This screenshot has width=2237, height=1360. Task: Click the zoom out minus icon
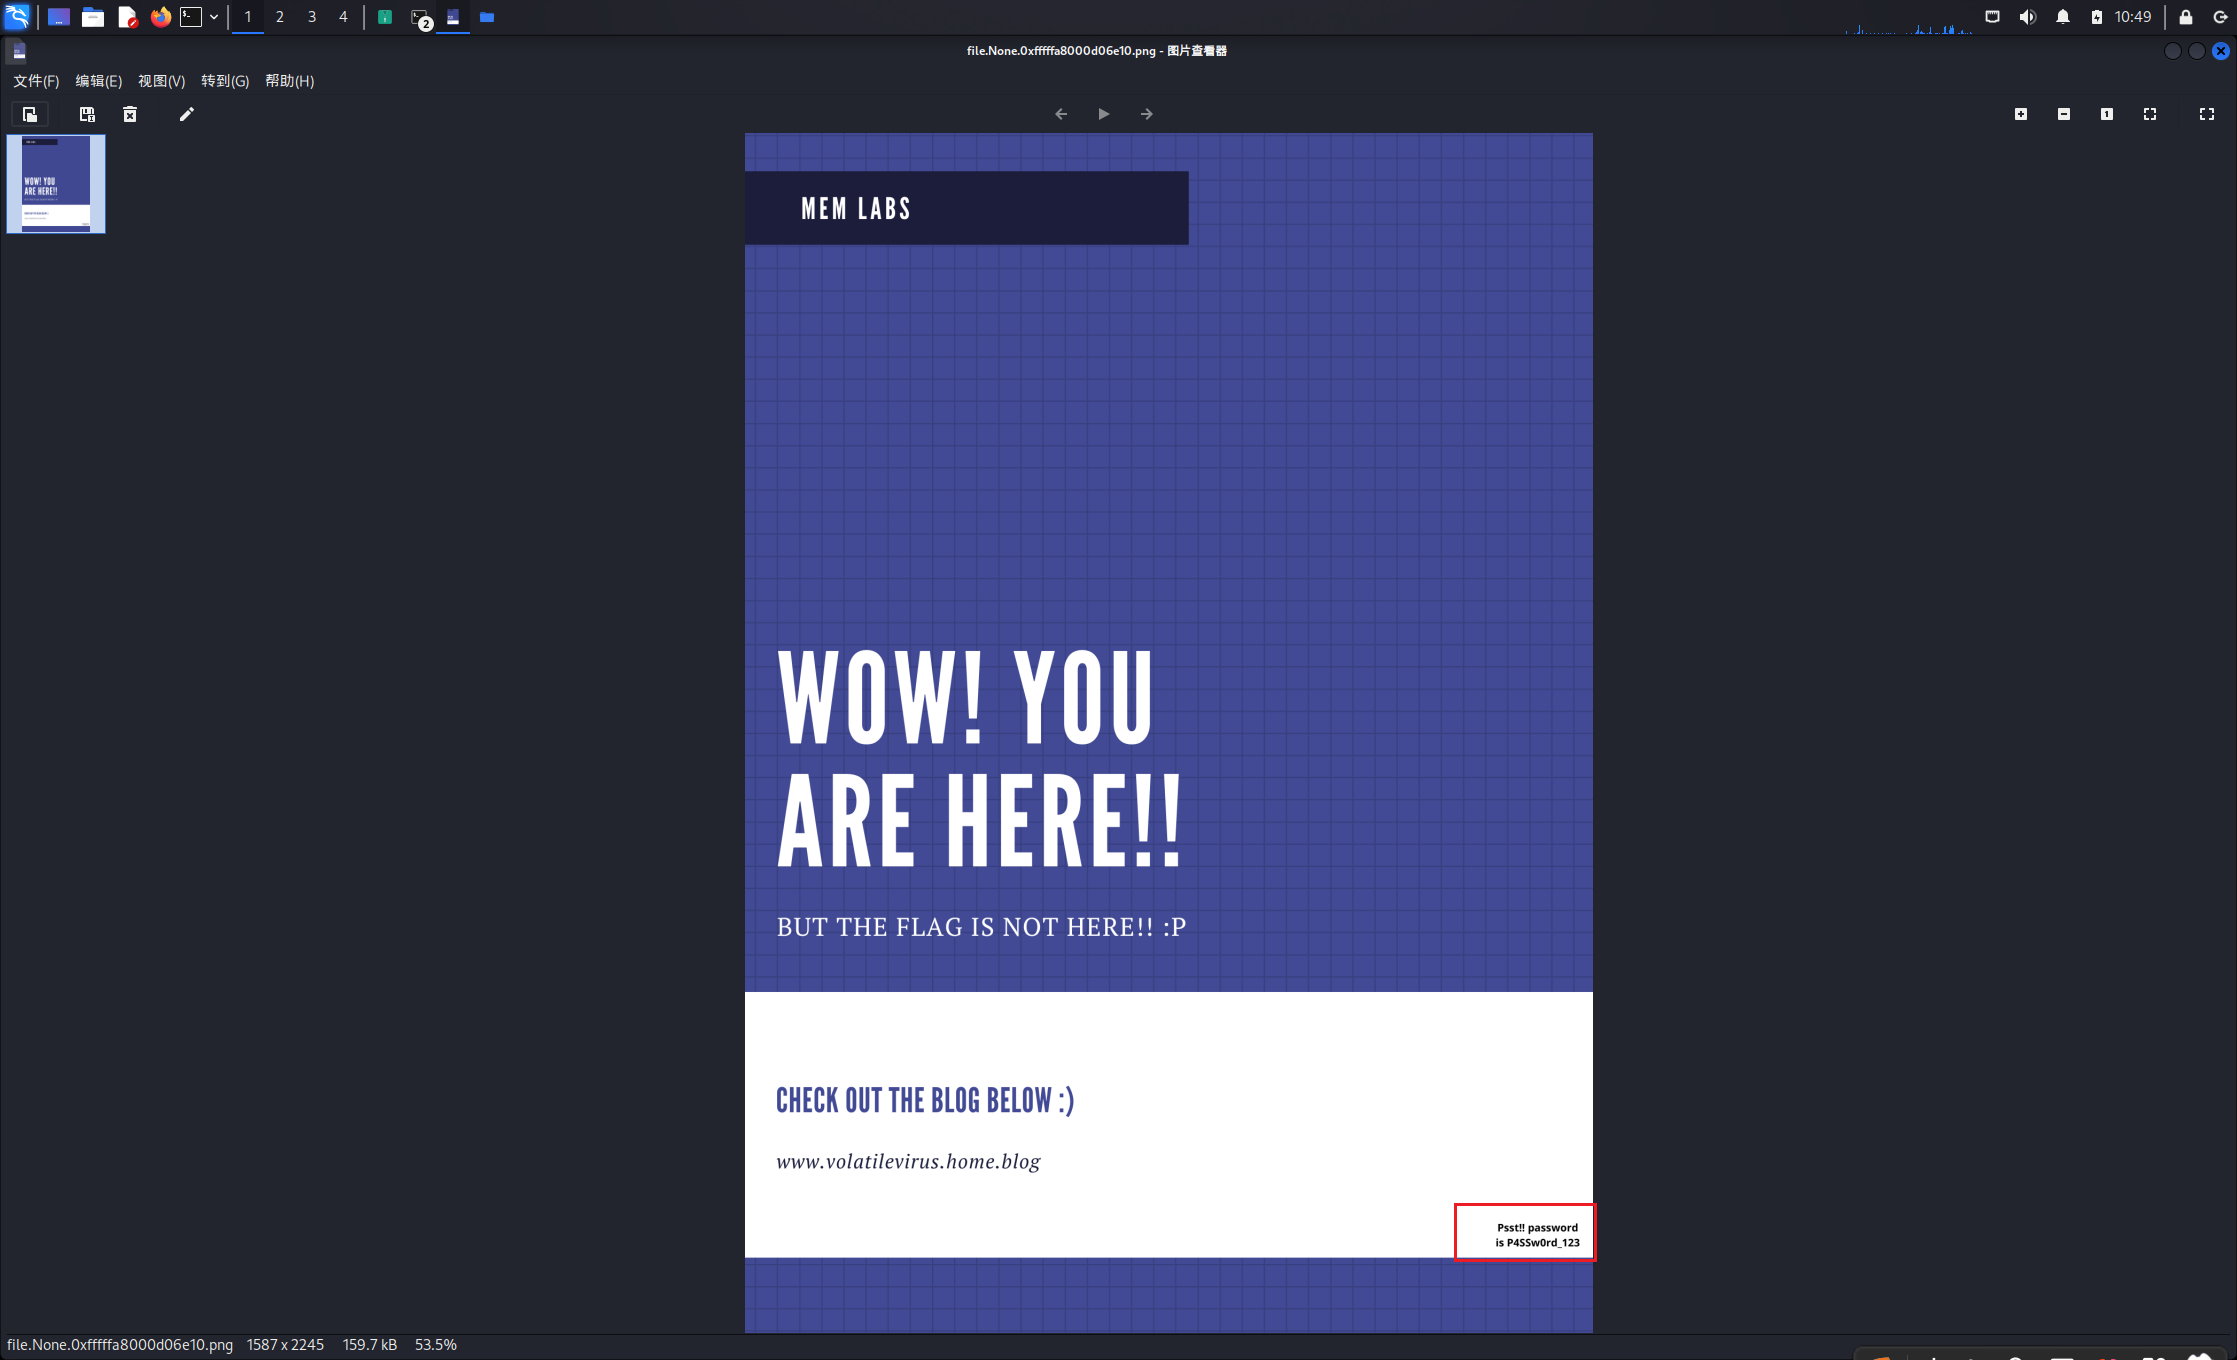[x=2064, y=114]
